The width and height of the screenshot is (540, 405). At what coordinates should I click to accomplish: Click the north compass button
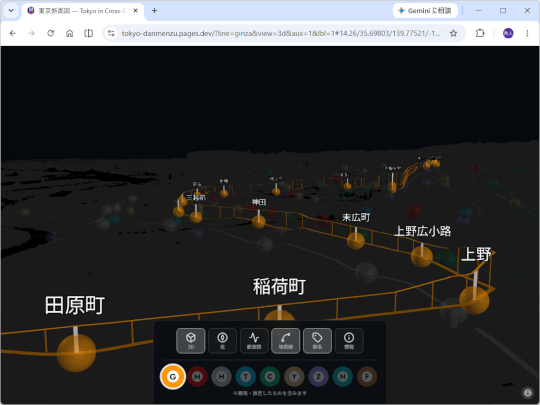coord(222,341)
